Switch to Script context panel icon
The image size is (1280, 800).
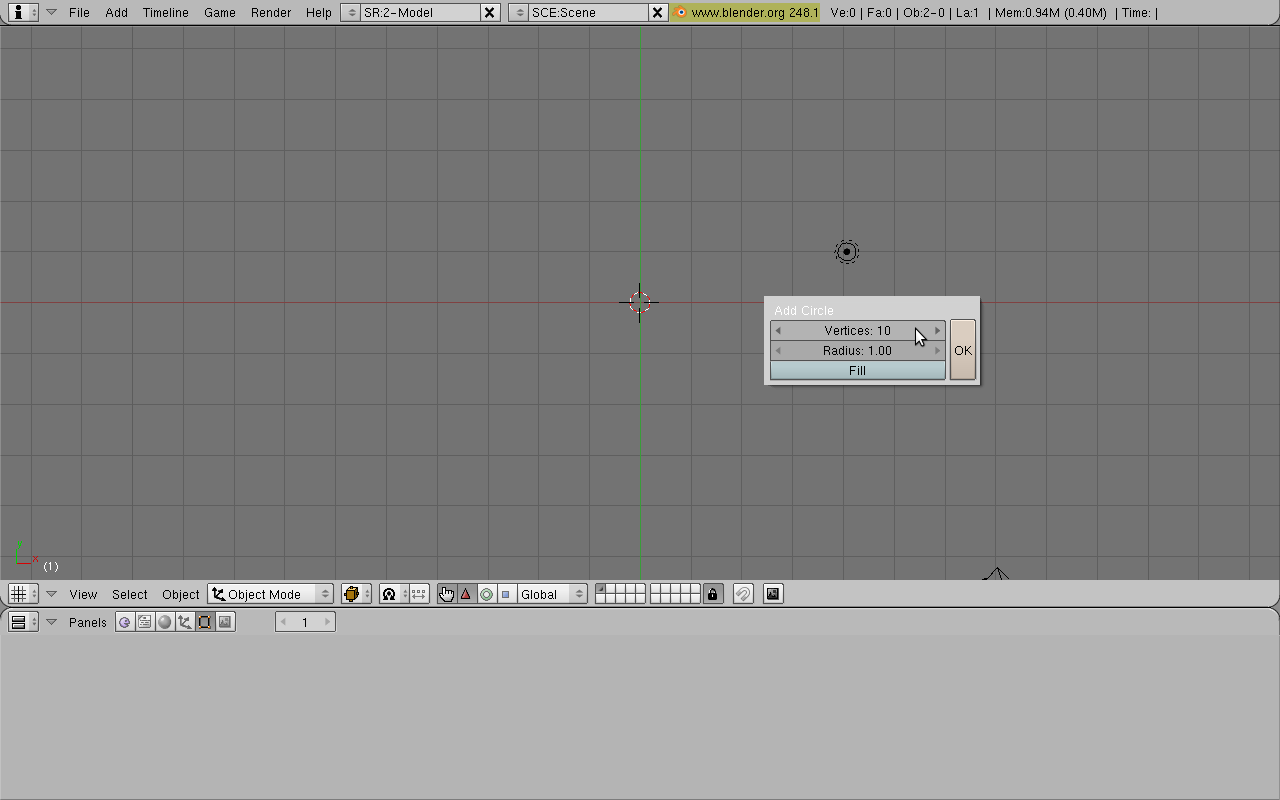[145, 622]
